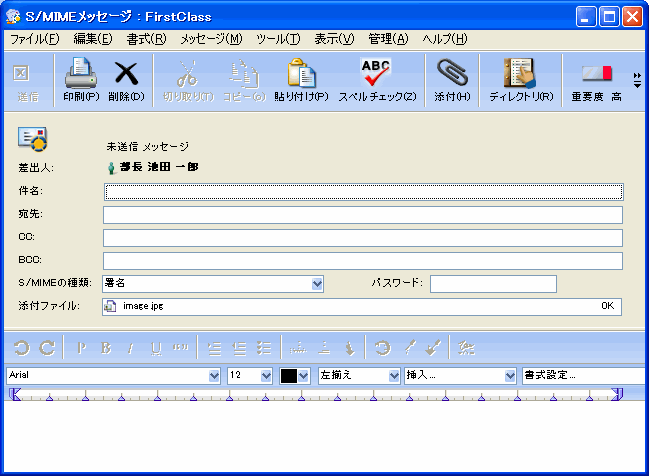Click the Attach (添付) paperclip icon
This screenshot has width=649, height=476.
pos(452,73)
